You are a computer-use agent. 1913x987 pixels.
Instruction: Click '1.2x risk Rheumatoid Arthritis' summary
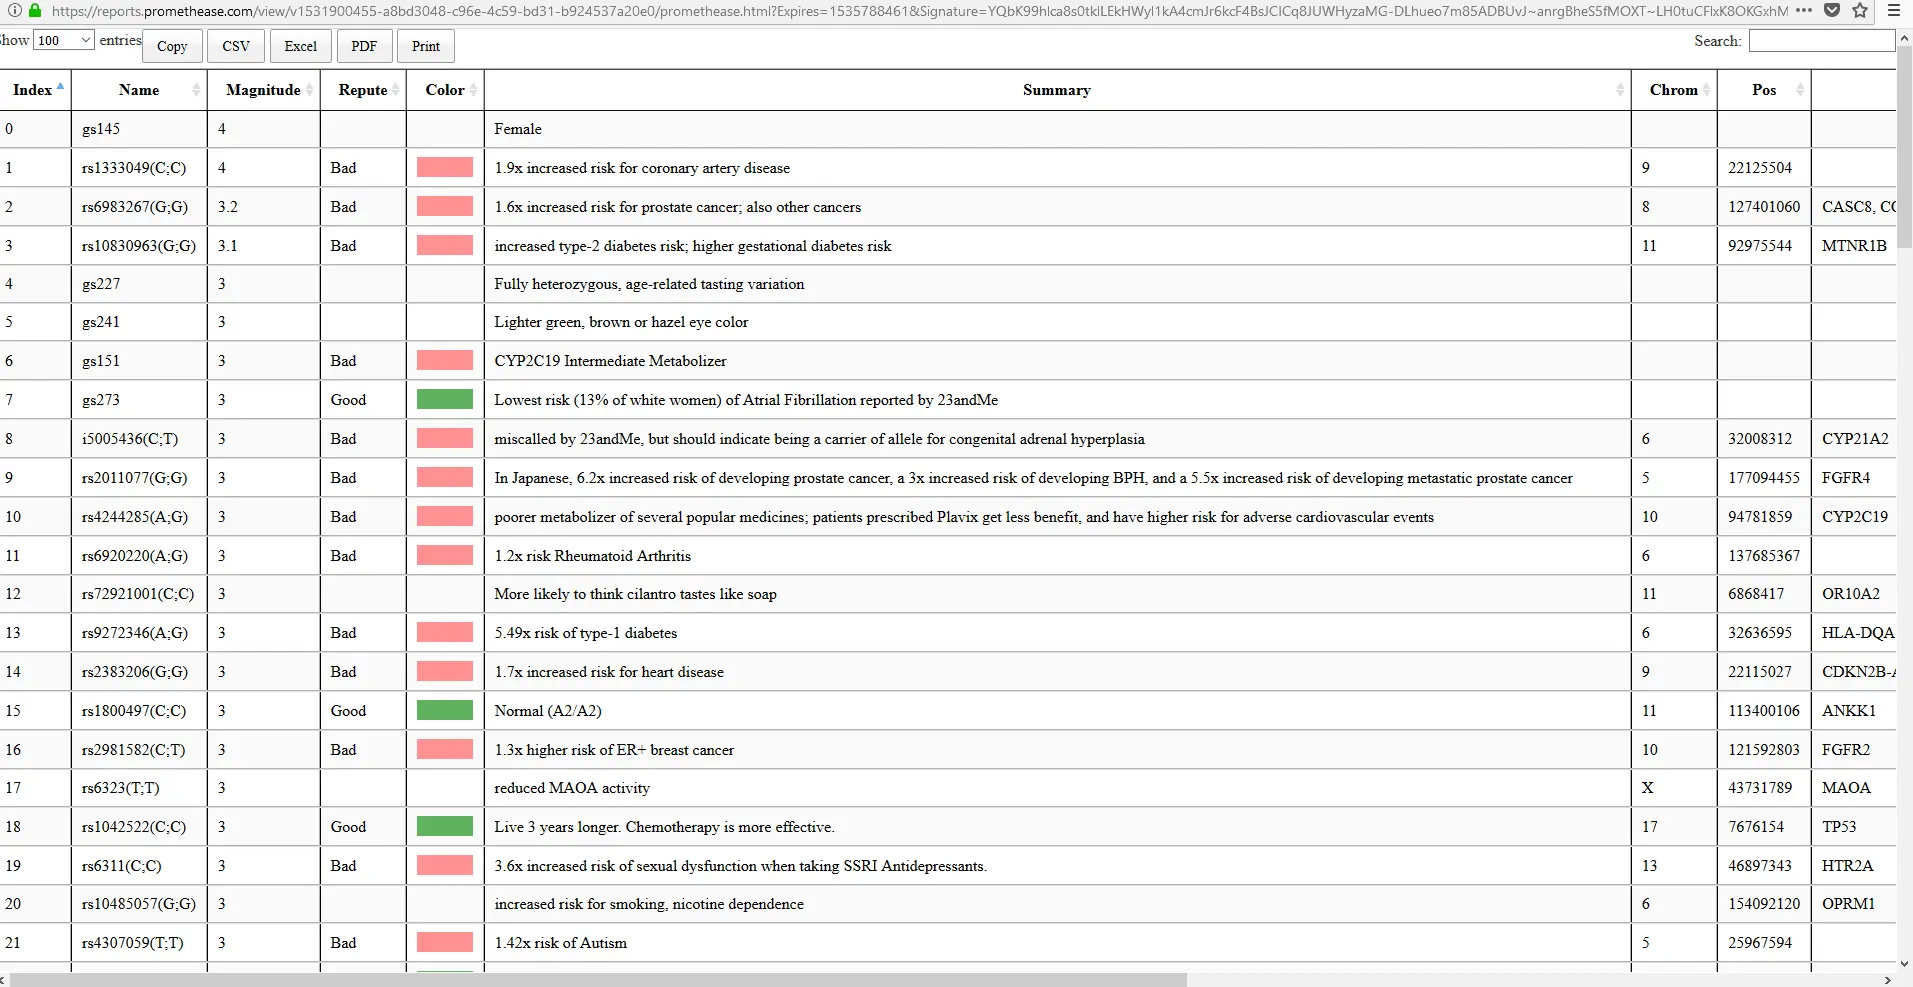click(592, 556)
